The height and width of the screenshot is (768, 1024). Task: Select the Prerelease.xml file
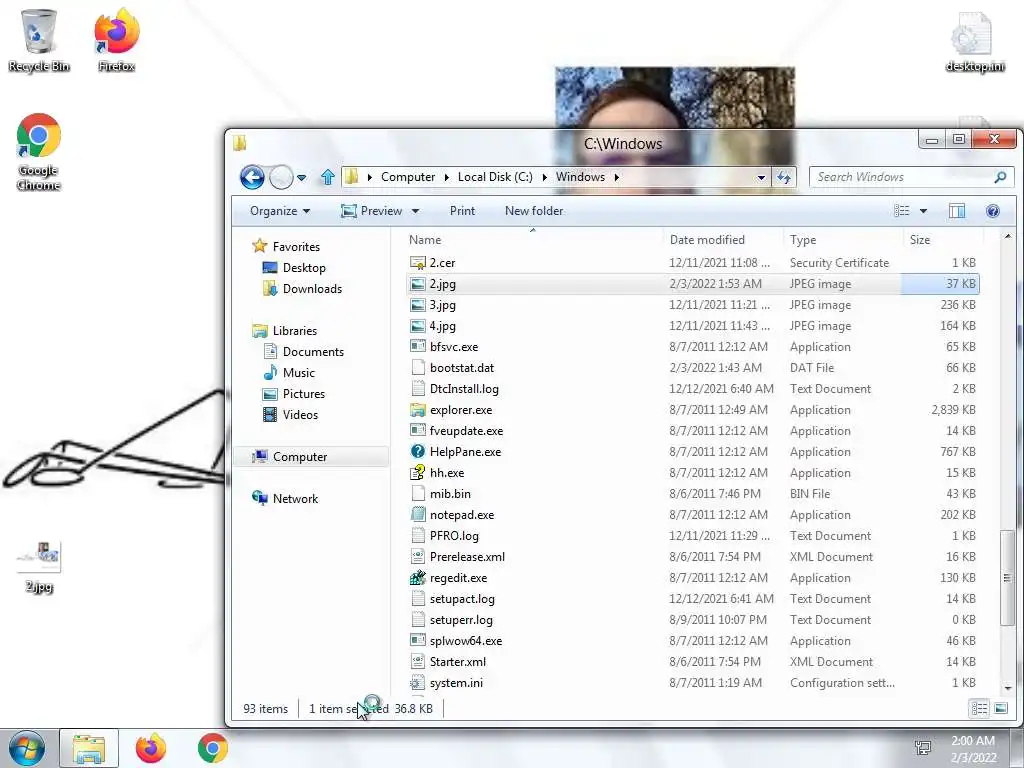692,557
